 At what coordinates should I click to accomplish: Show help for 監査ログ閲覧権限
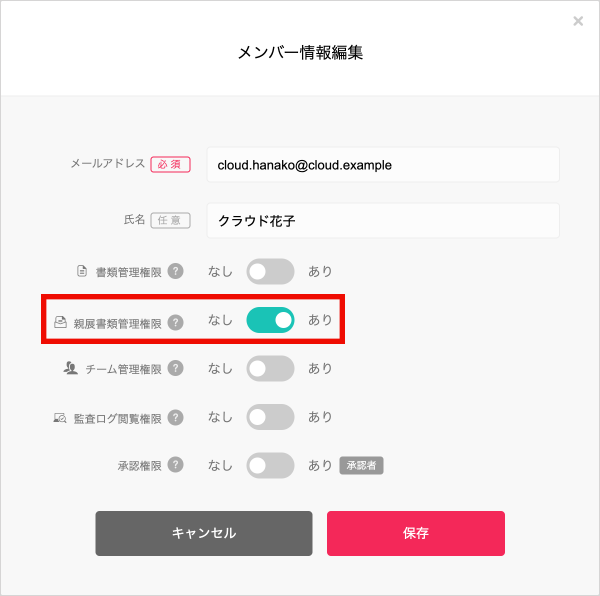coord(176,417)
